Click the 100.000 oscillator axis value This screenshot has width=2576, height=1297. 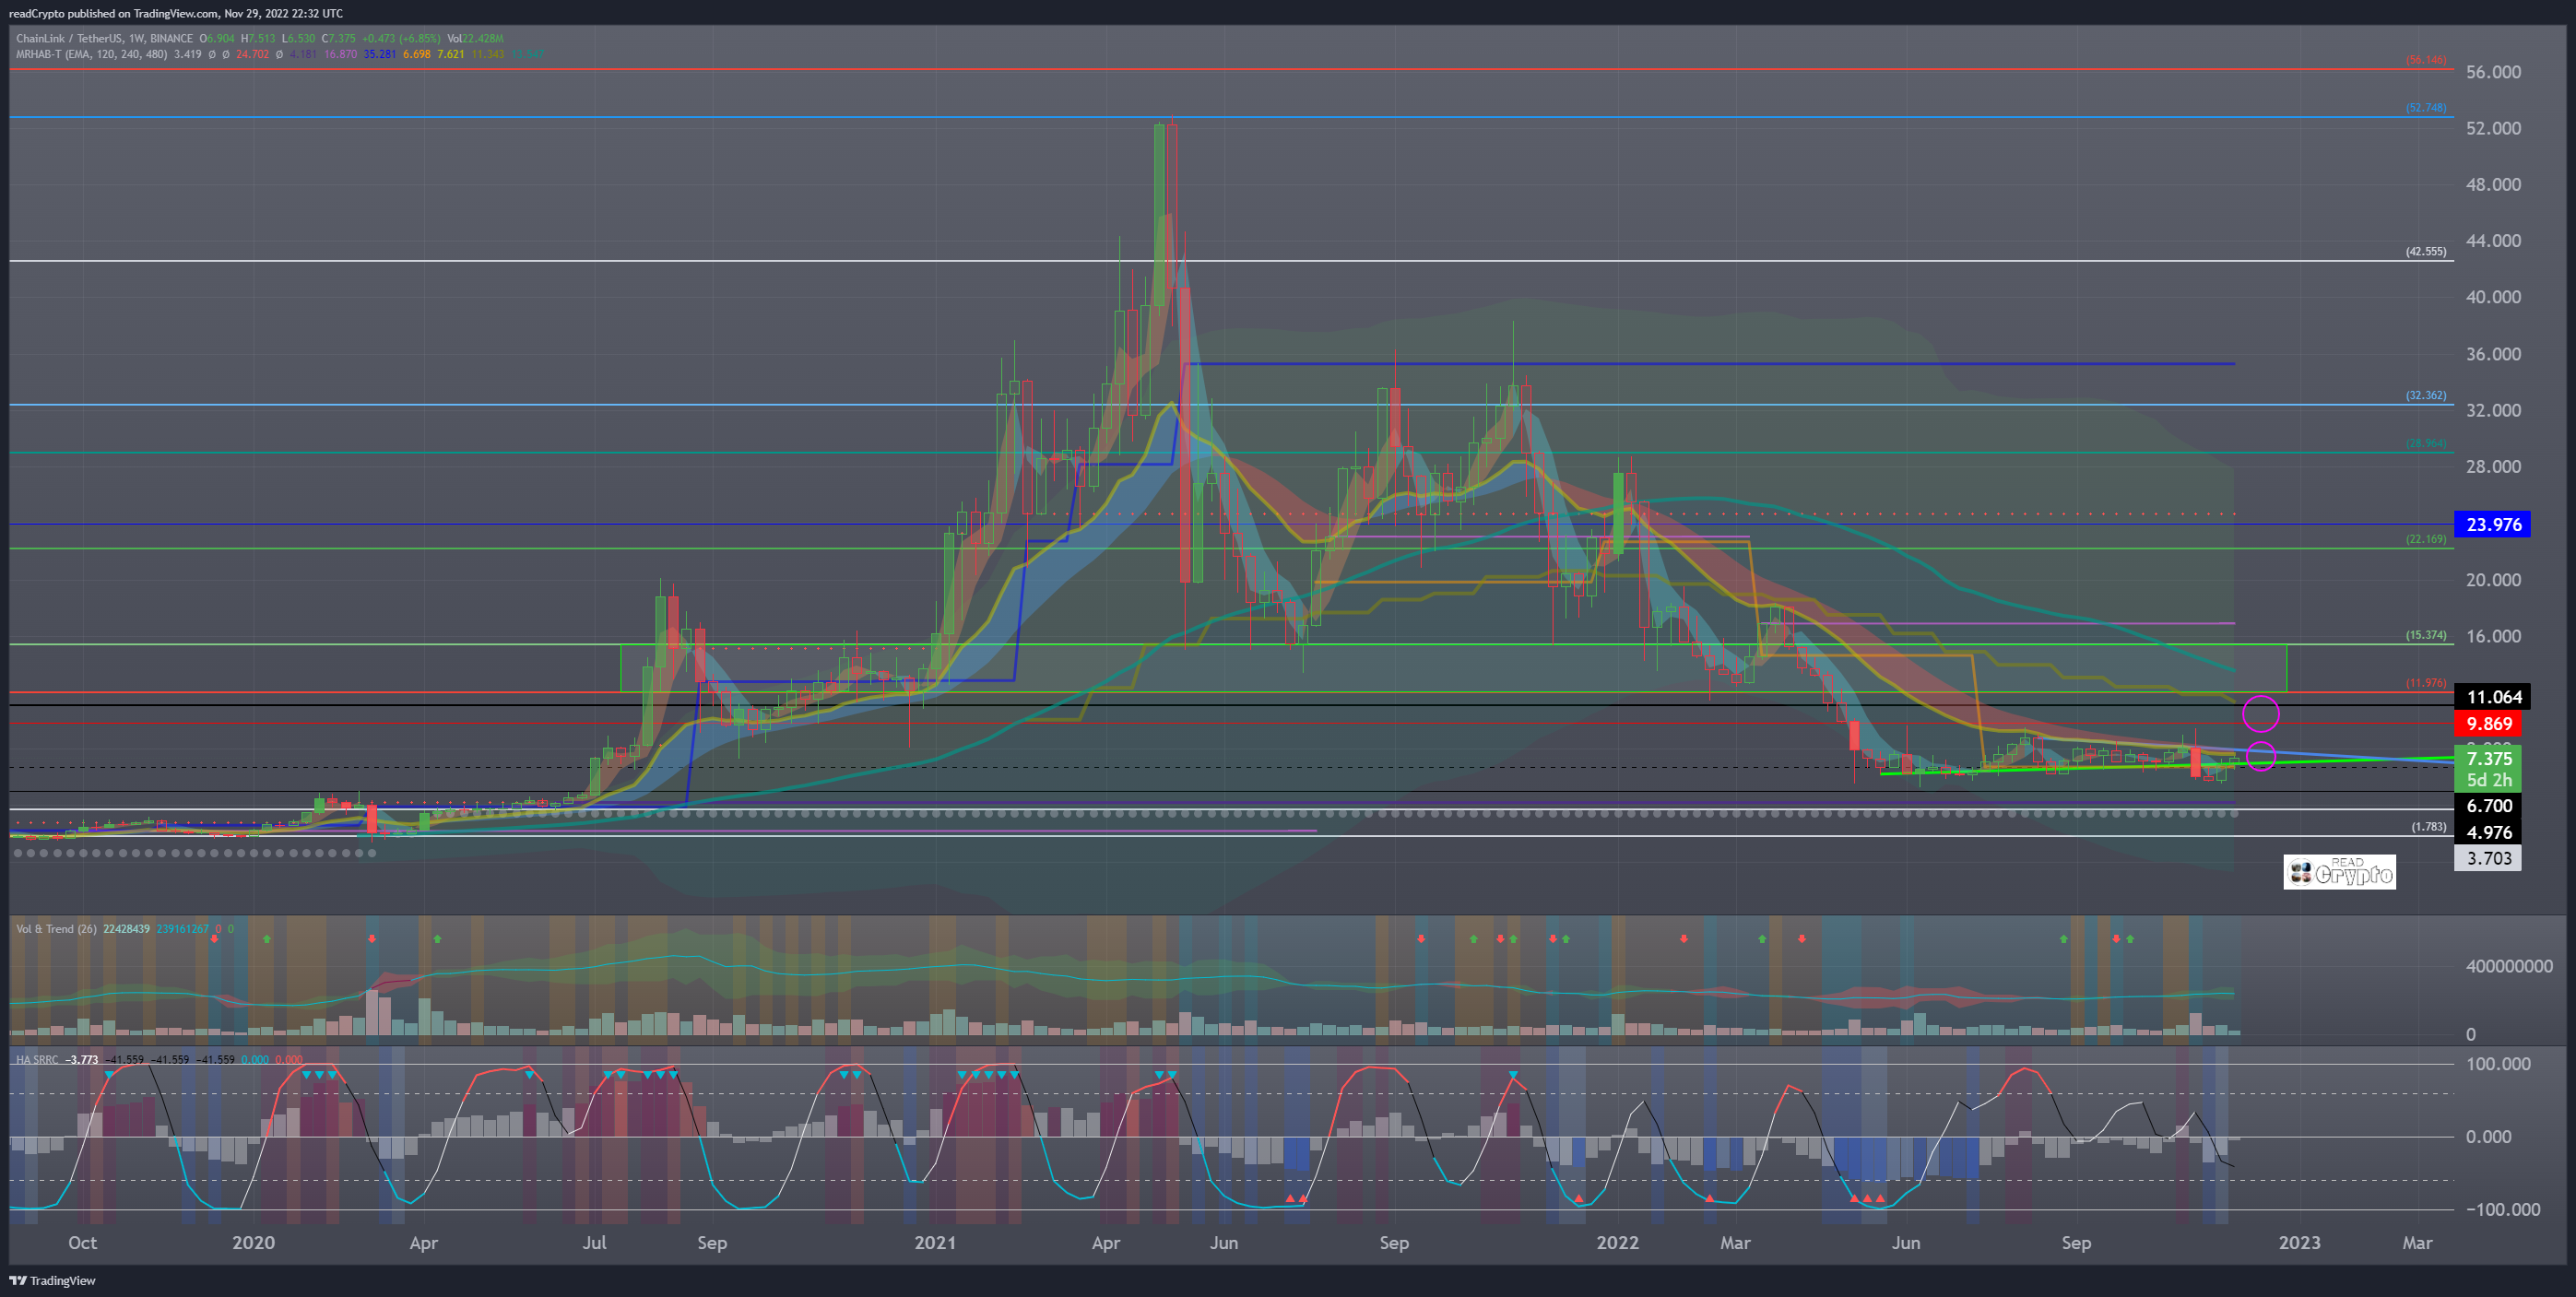coord(2498,1064)
